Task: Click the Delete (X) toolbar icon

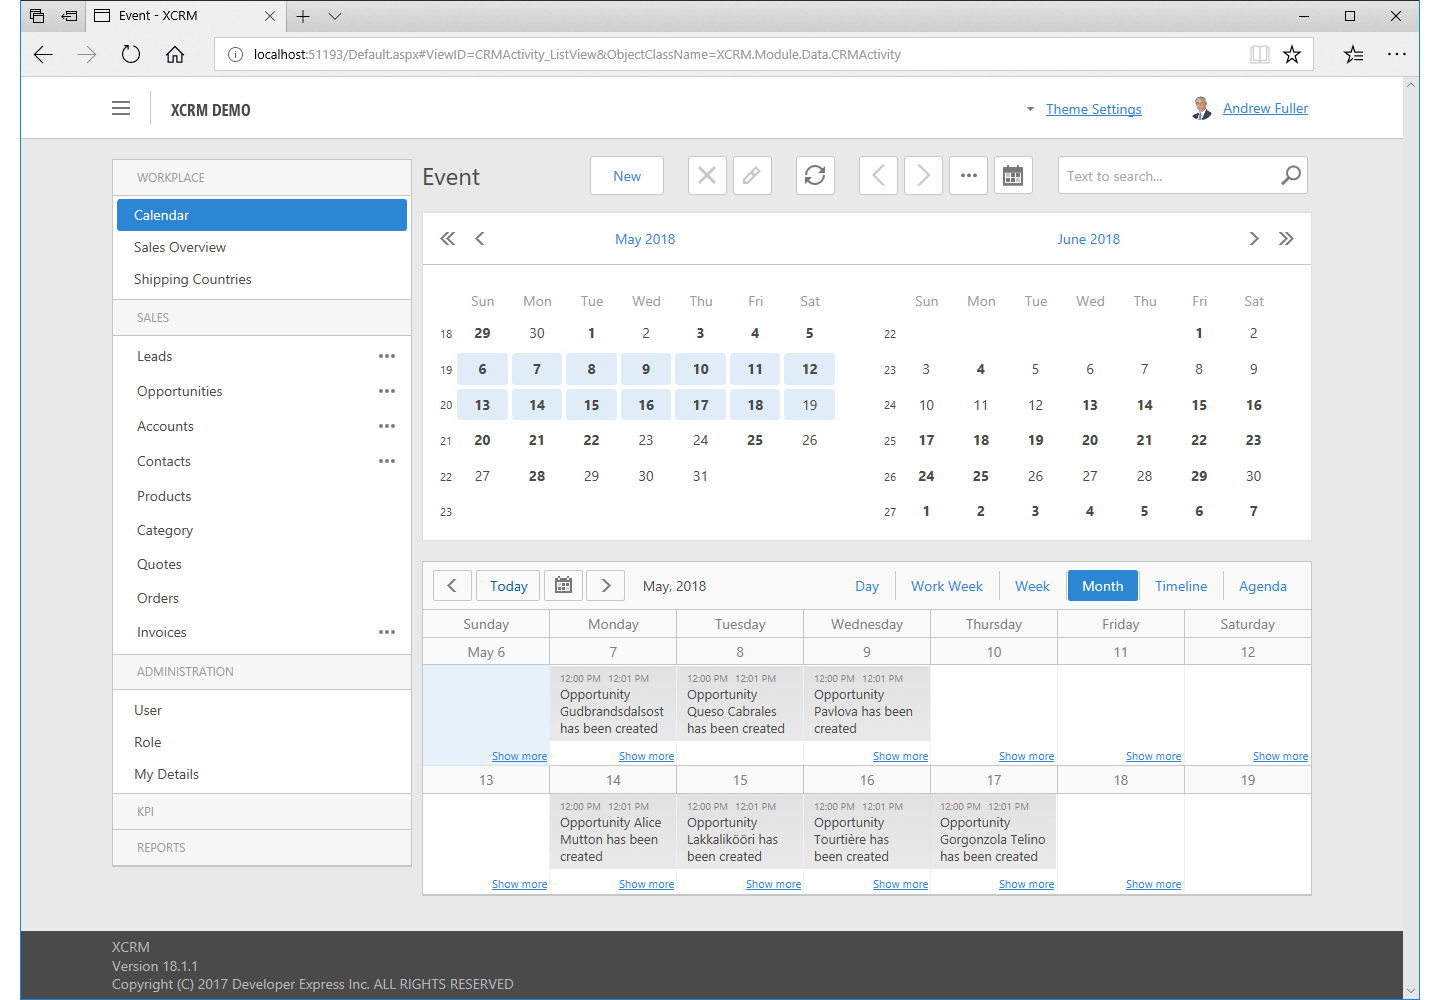Action: [x=707, y=176]
